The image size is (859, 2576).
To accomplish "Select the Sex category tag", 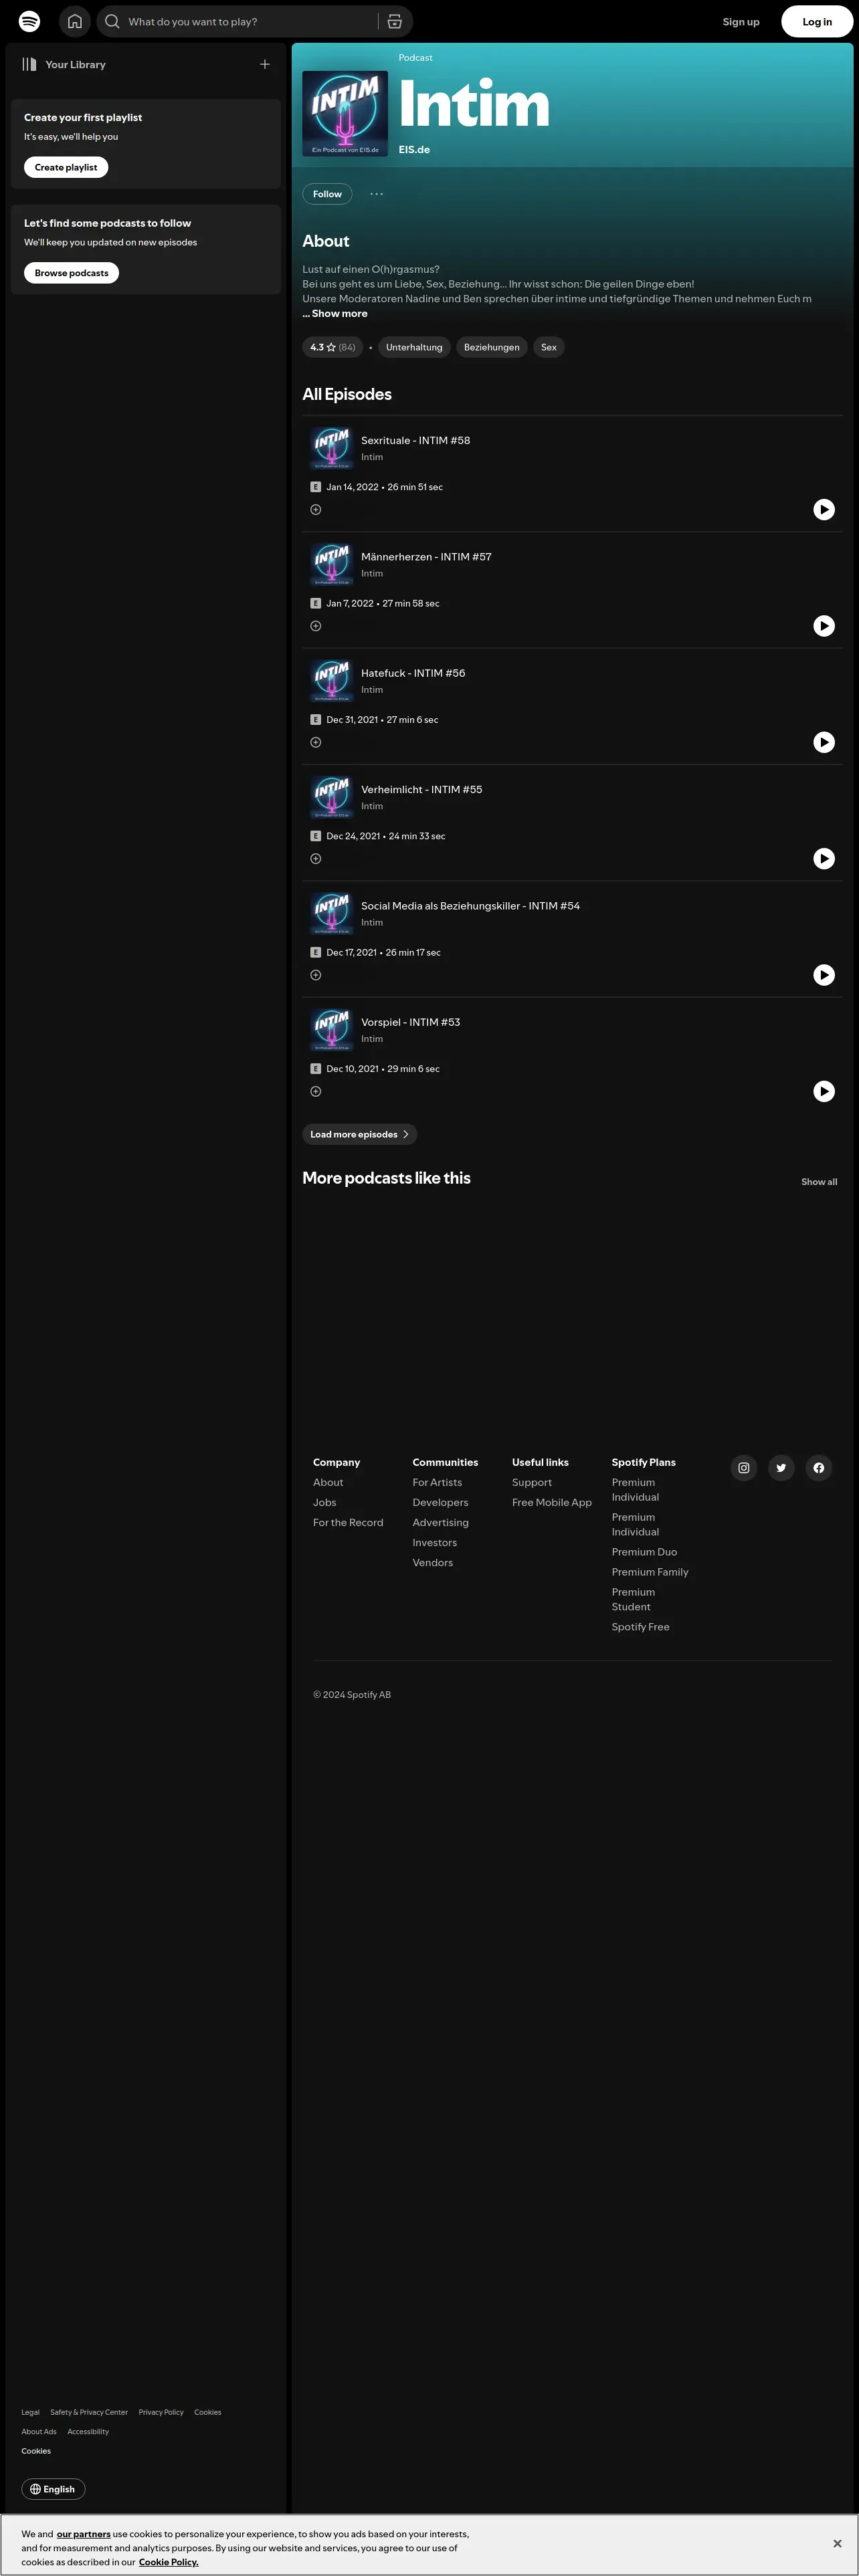I will (x=549, y=347).
